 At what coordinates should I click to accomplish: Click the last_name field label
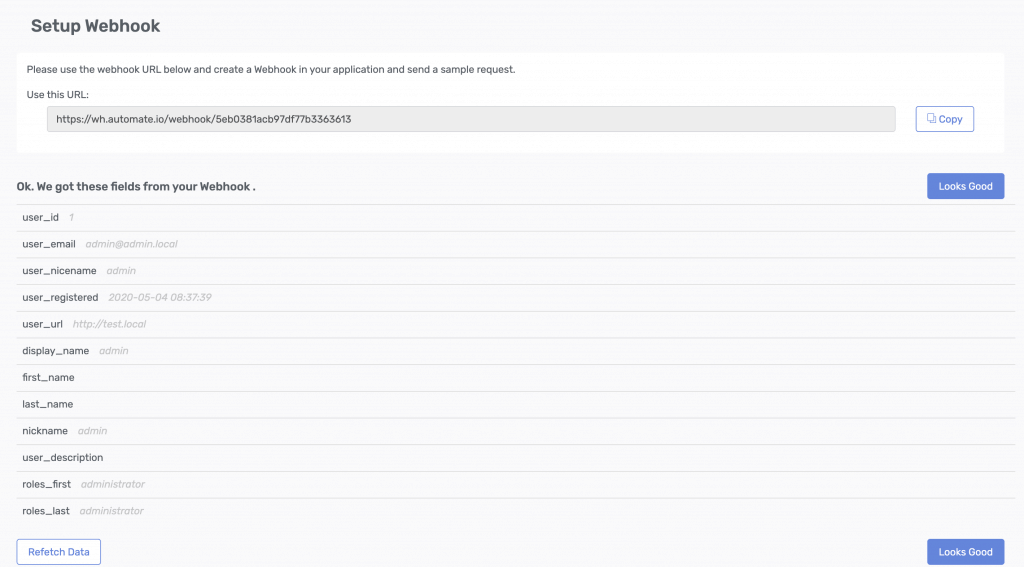click(x=48, y=404)
